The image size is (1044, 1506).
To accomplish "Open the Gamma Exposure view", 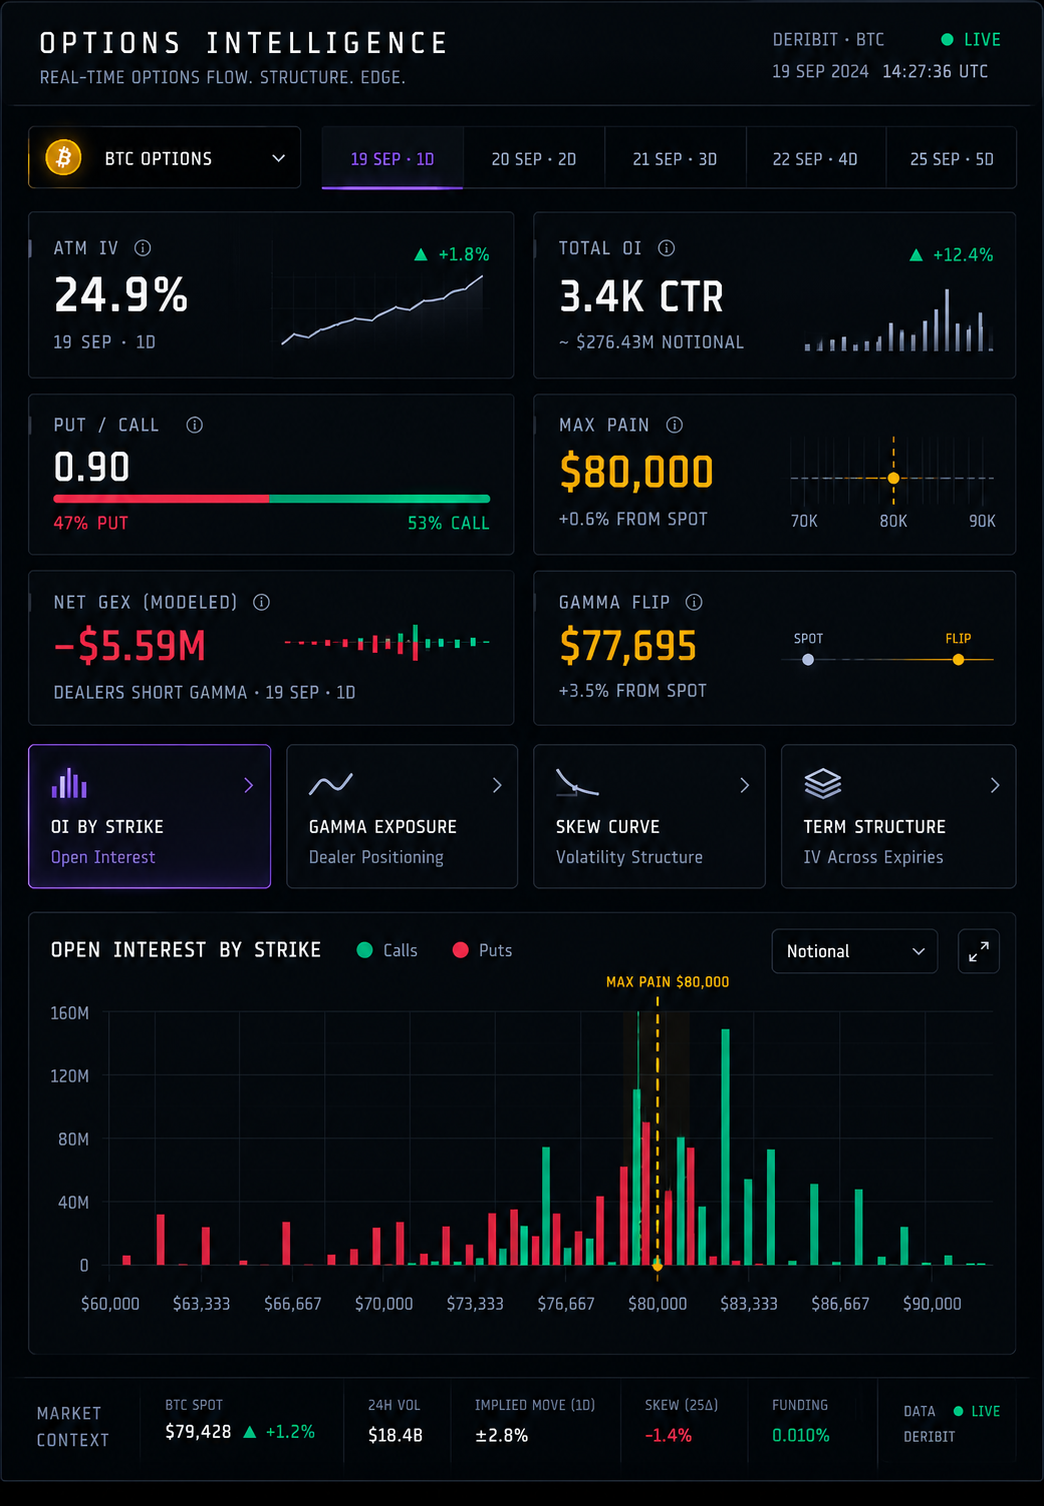I will tap(402, 816).
